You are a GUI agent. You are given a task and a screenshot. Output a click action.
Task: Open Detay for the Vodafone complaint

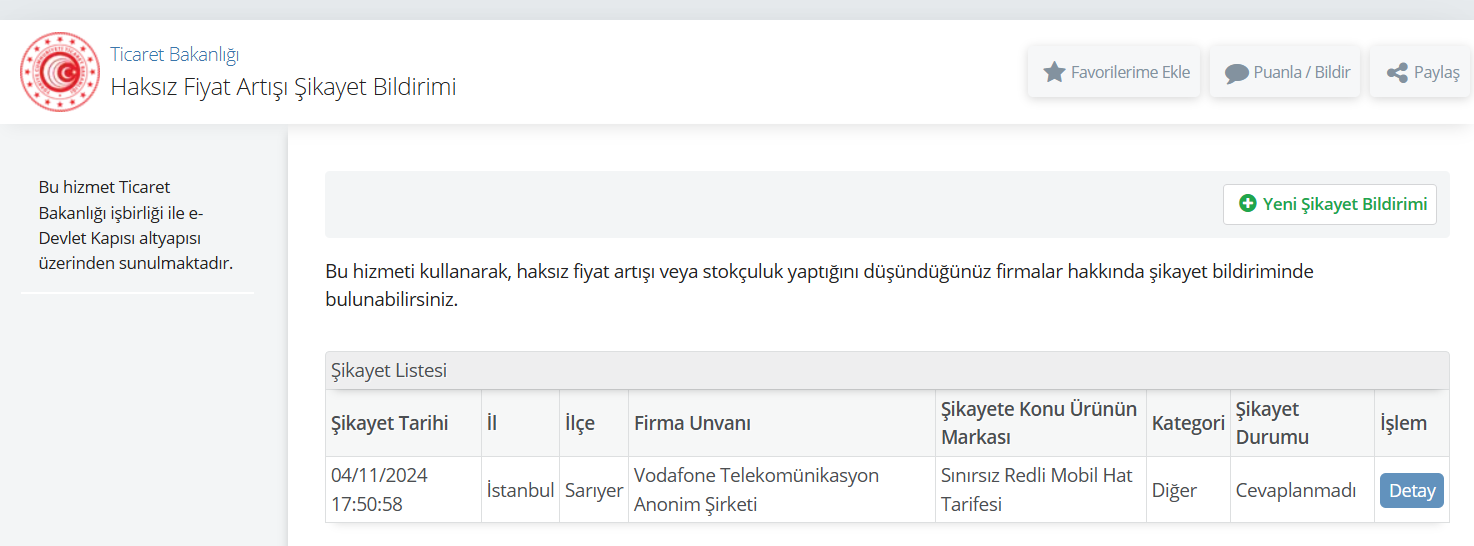(x=1412, y=491)
